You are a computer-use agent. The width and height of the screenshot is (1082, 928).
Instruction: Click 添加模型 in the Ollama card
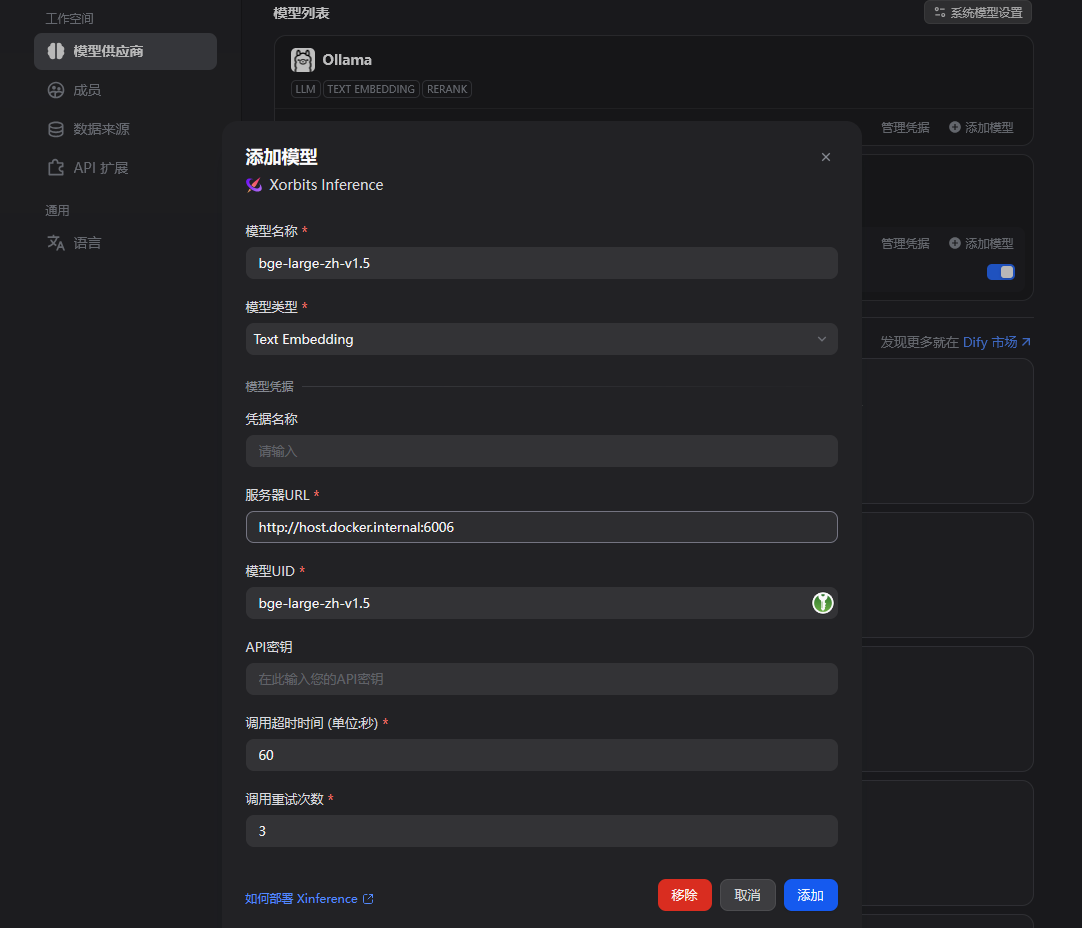coord(981,128)
